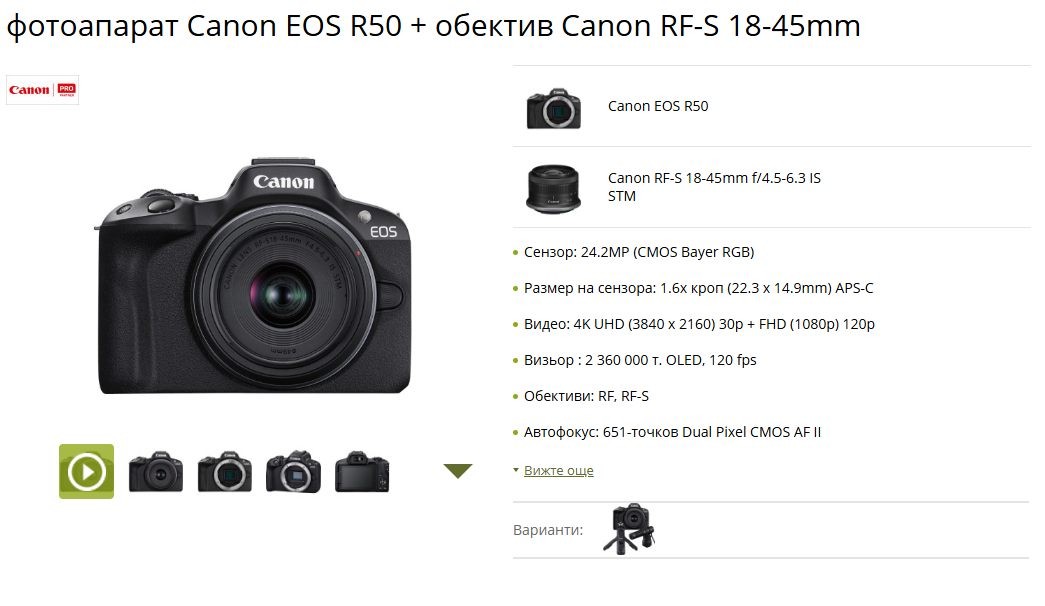Play the product video thumbnail
The image size is (1045, 606).
[x=87, y=471]
